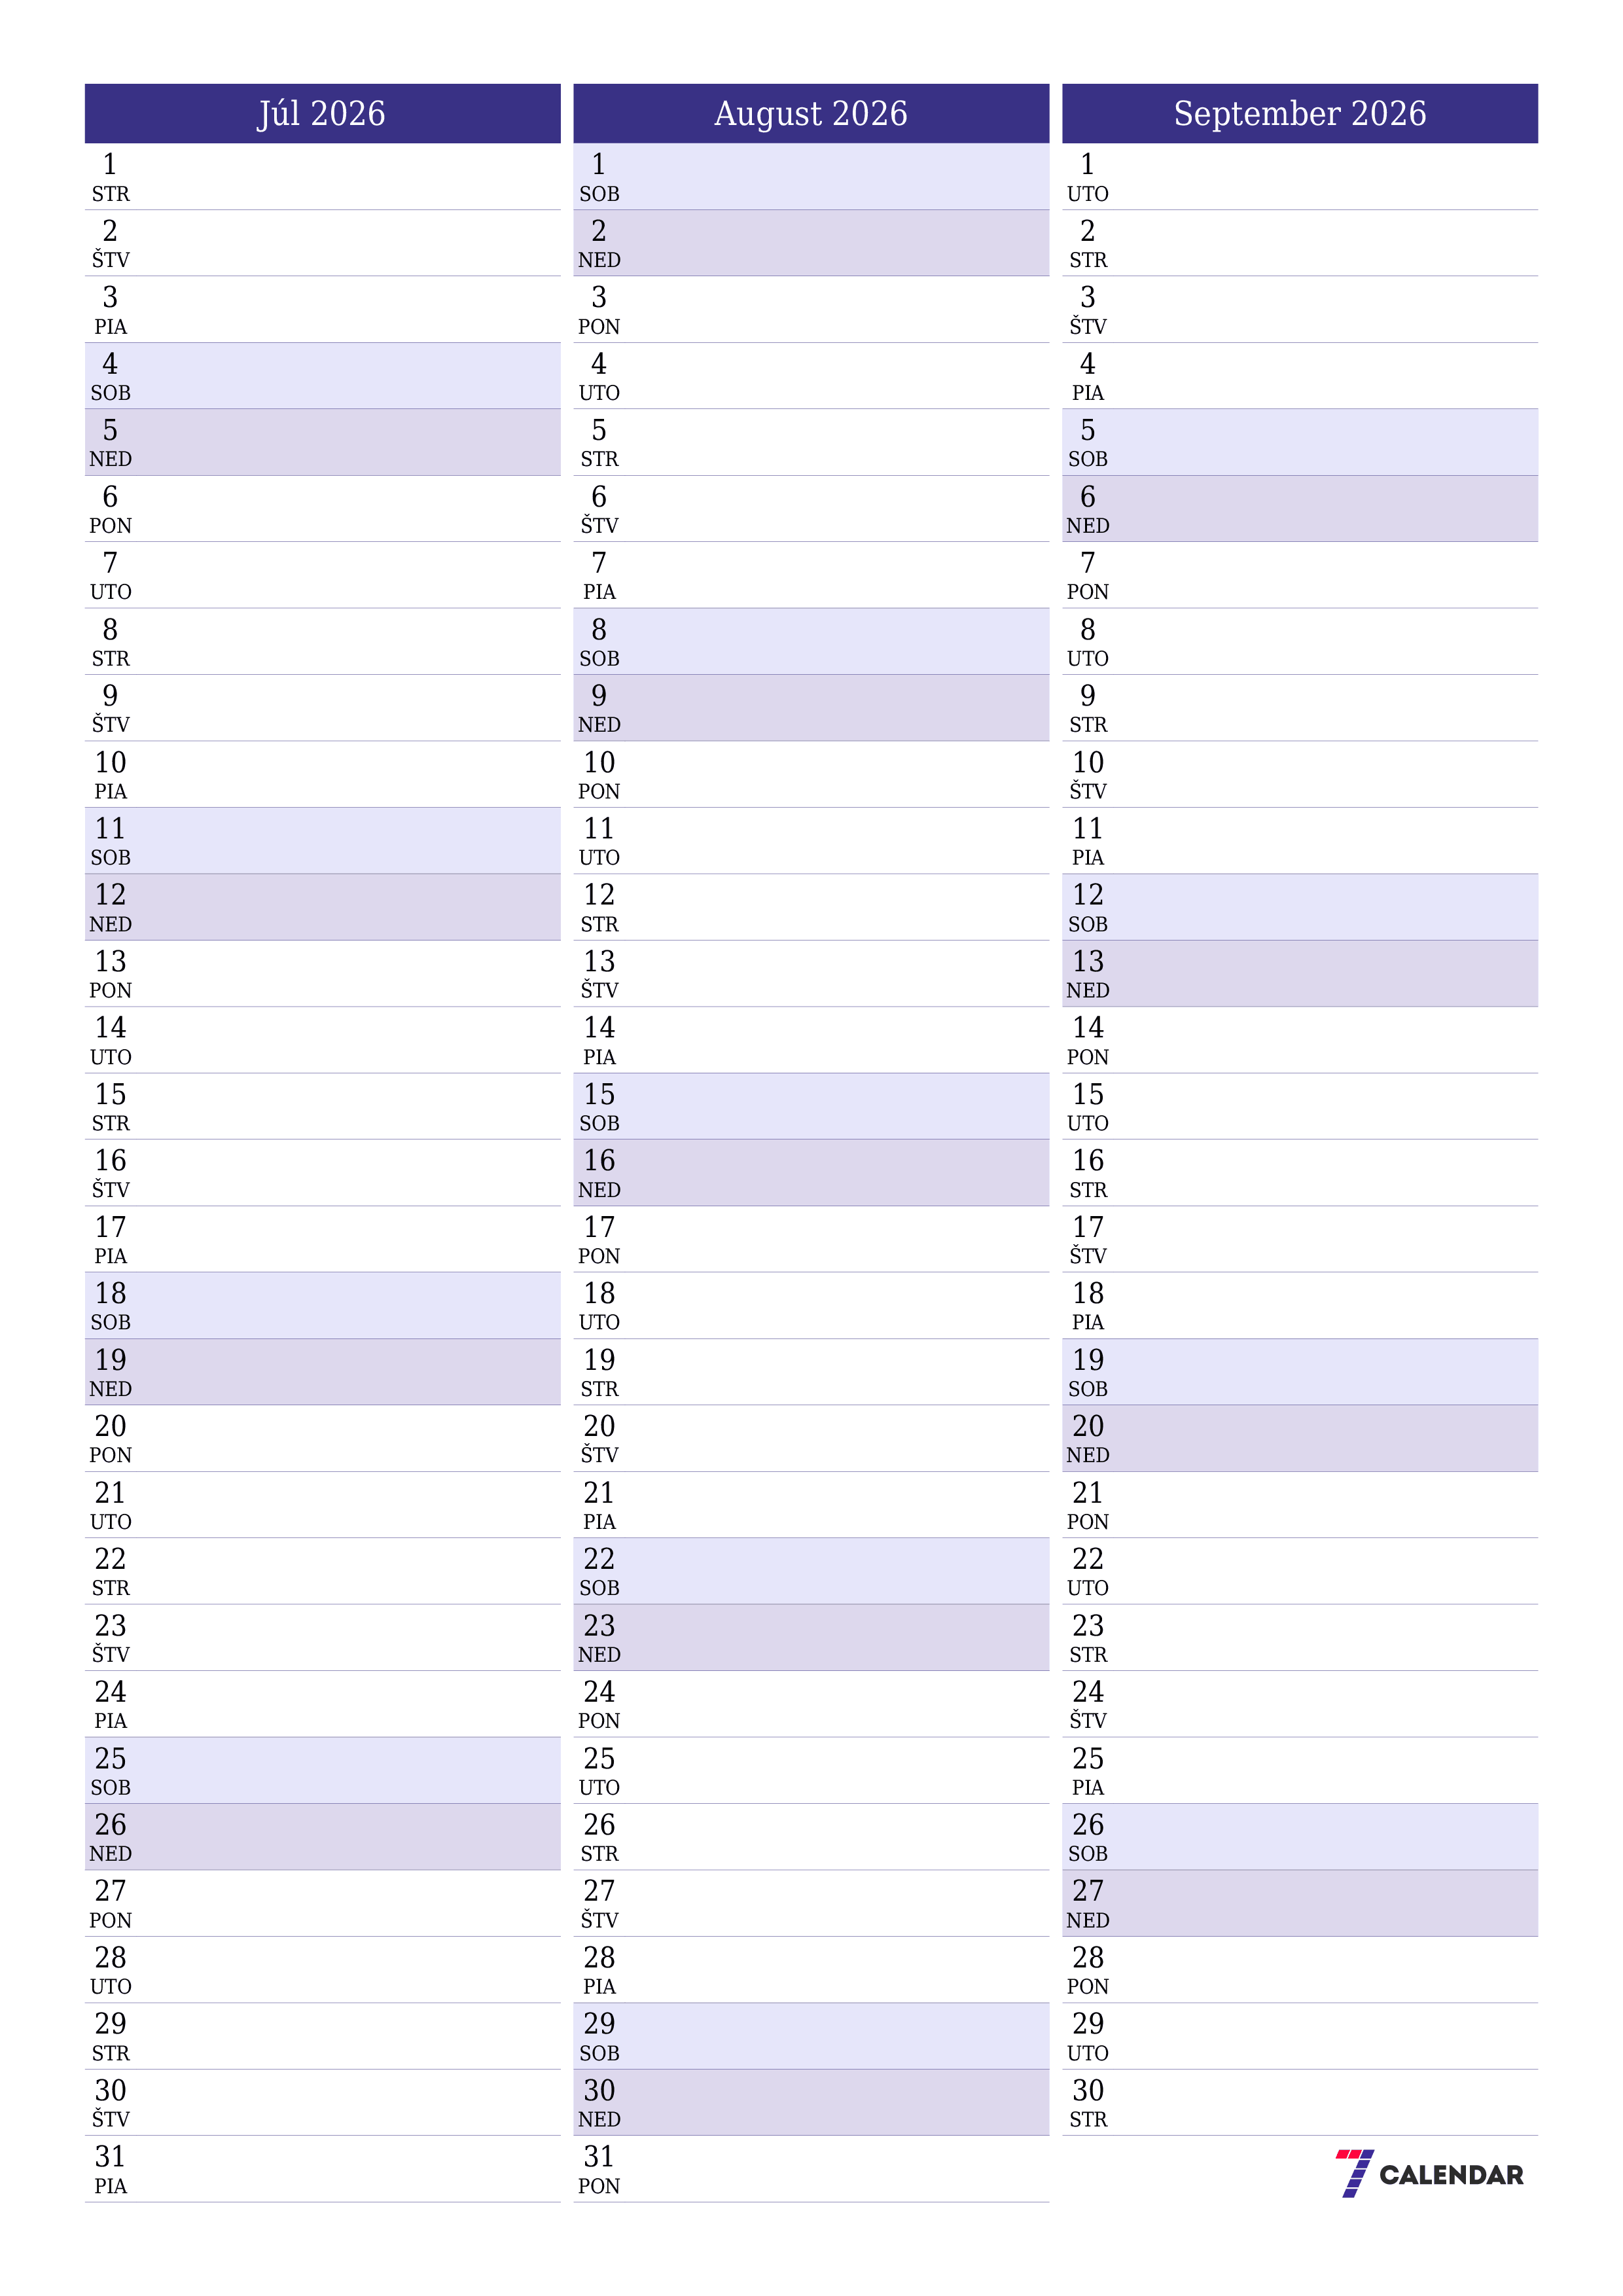Select August 8 SOB highlighted row
The width and height of the screenshot is (1623, 2296).
click(x=811, y=636)
